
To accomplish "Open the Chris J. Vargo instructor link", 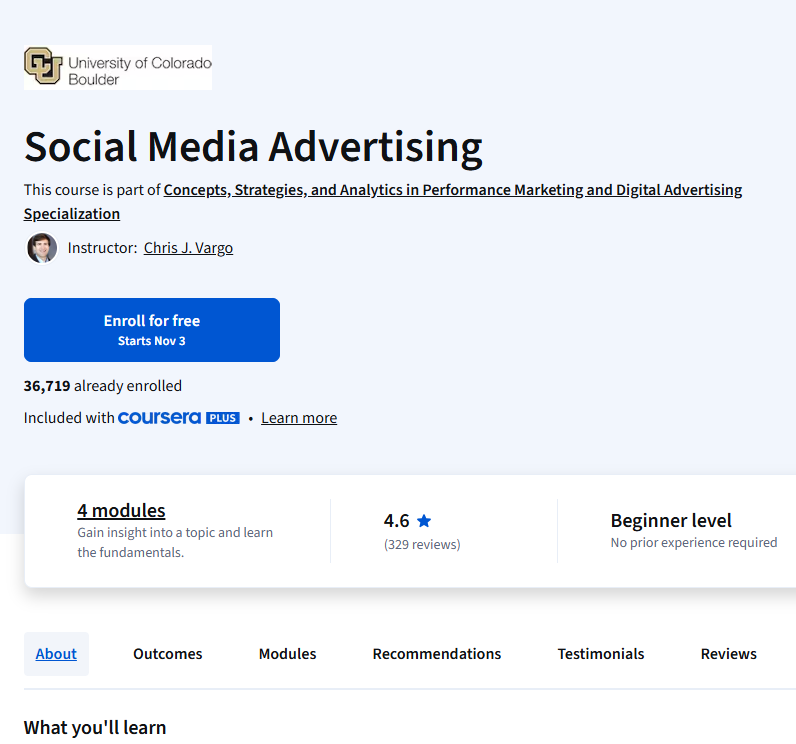I will coord(188,248).
